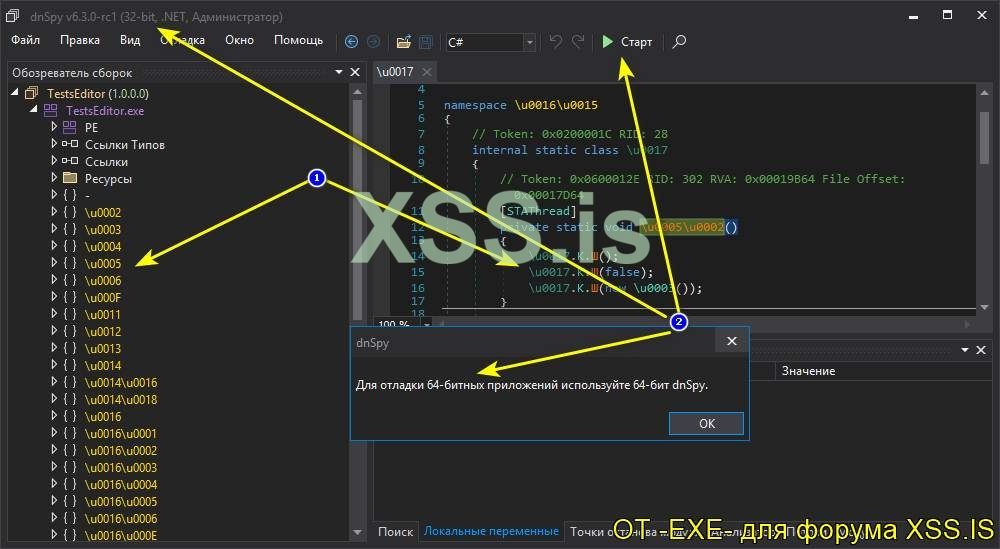Expand the \u0002 namespace node
Screen dimensions: 1000x549
pos(54,212)
